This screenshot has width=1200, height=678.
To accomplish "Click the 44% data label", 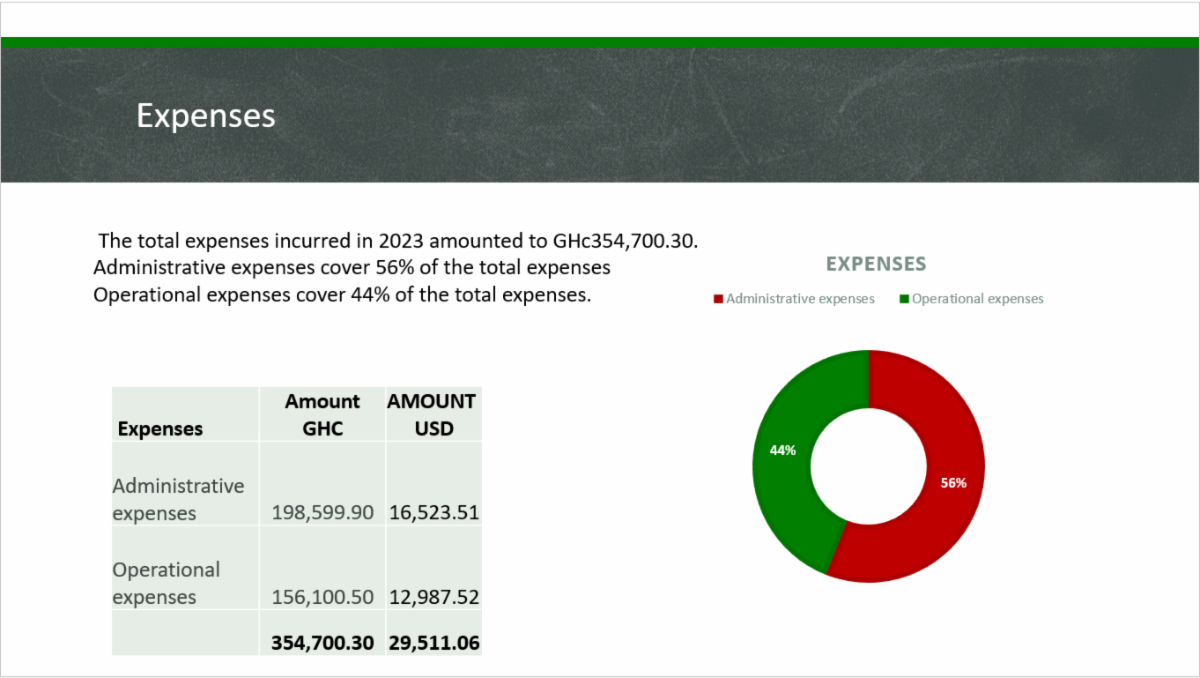I will [782, 451].
